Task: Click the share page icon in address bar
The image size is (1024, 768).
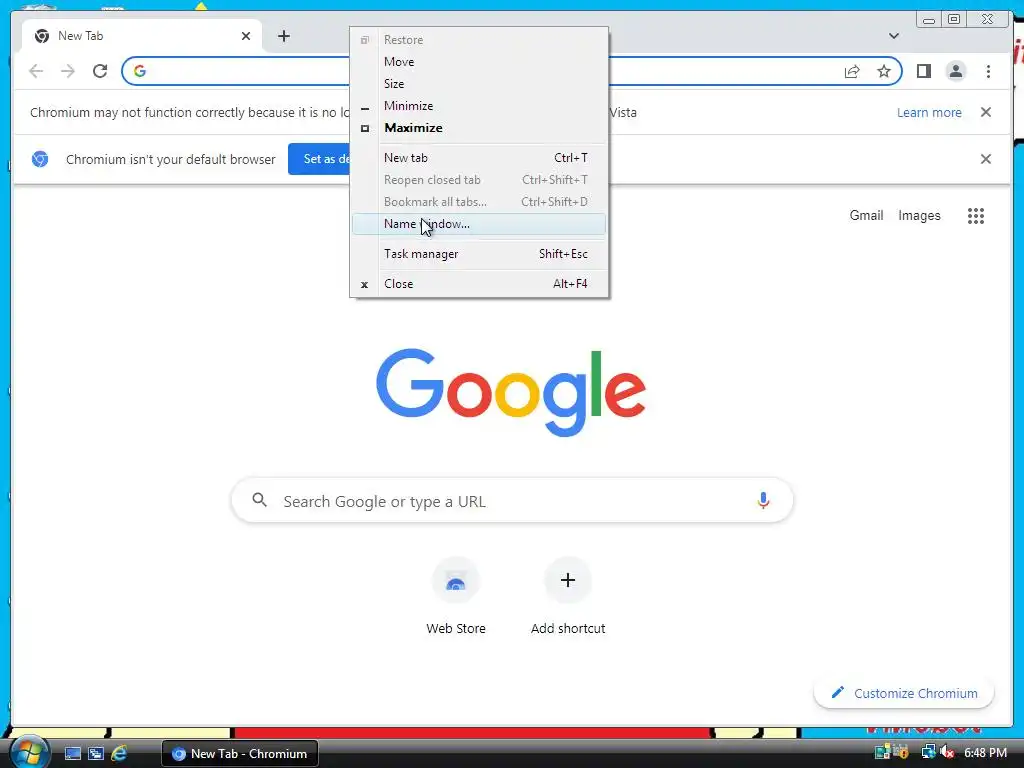Action: (x=852, y=71)
